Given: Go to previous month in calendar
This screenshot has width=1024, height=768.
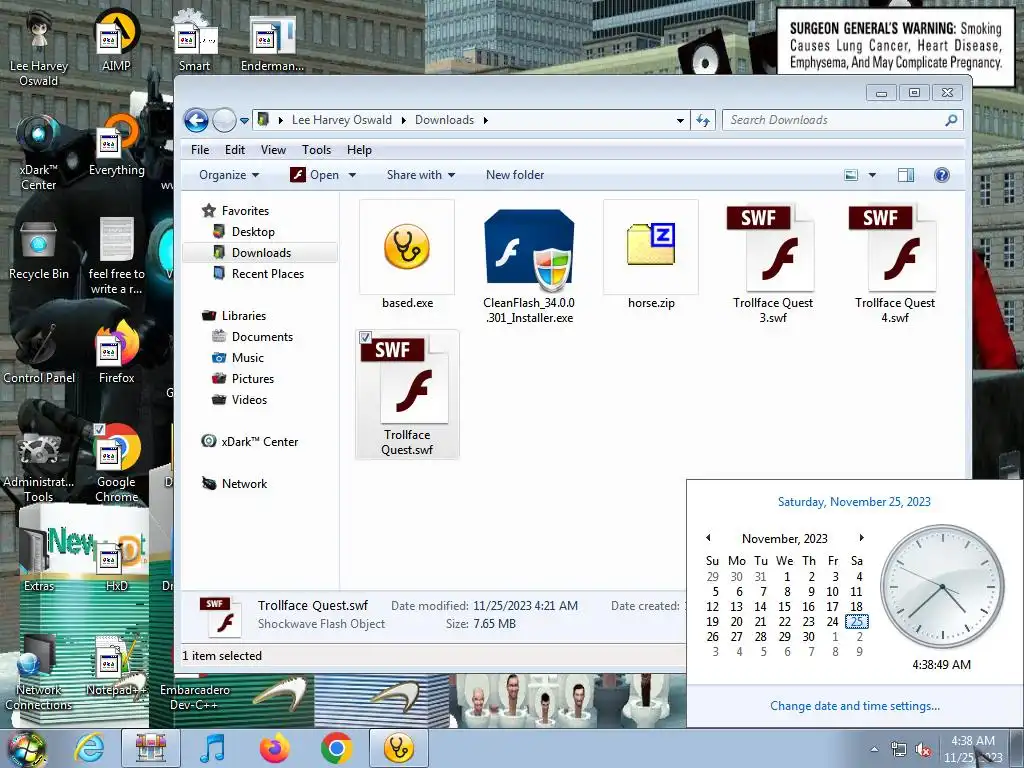Looking at the screenshot, I should click(709, 537).
